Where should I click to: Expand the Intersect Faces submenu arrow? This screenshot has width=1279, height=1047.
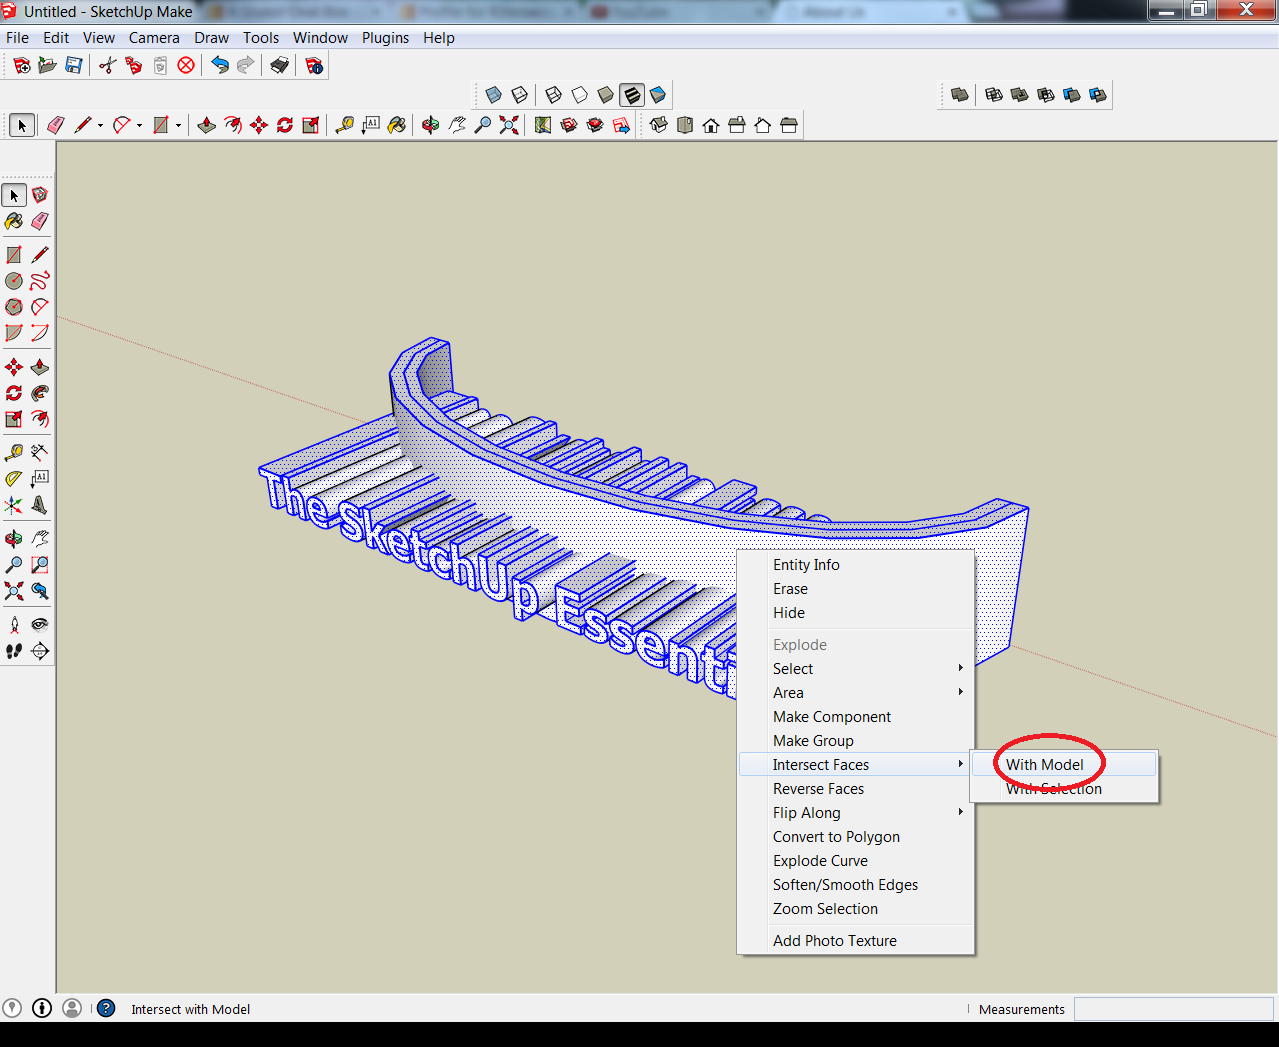961,764
